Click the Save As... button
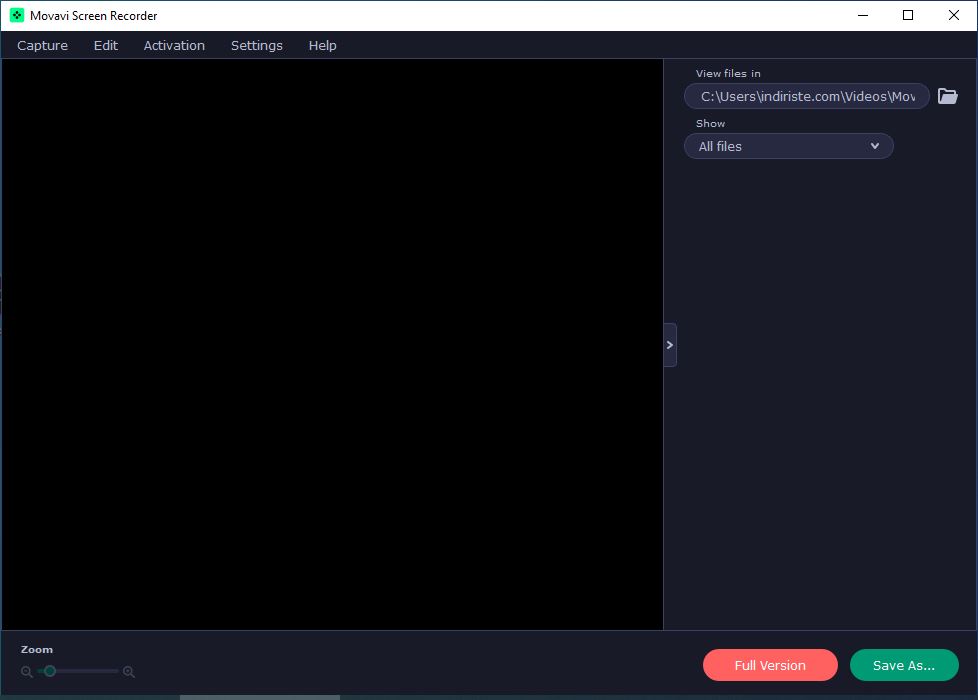978x700 pixels. [904, 665]
